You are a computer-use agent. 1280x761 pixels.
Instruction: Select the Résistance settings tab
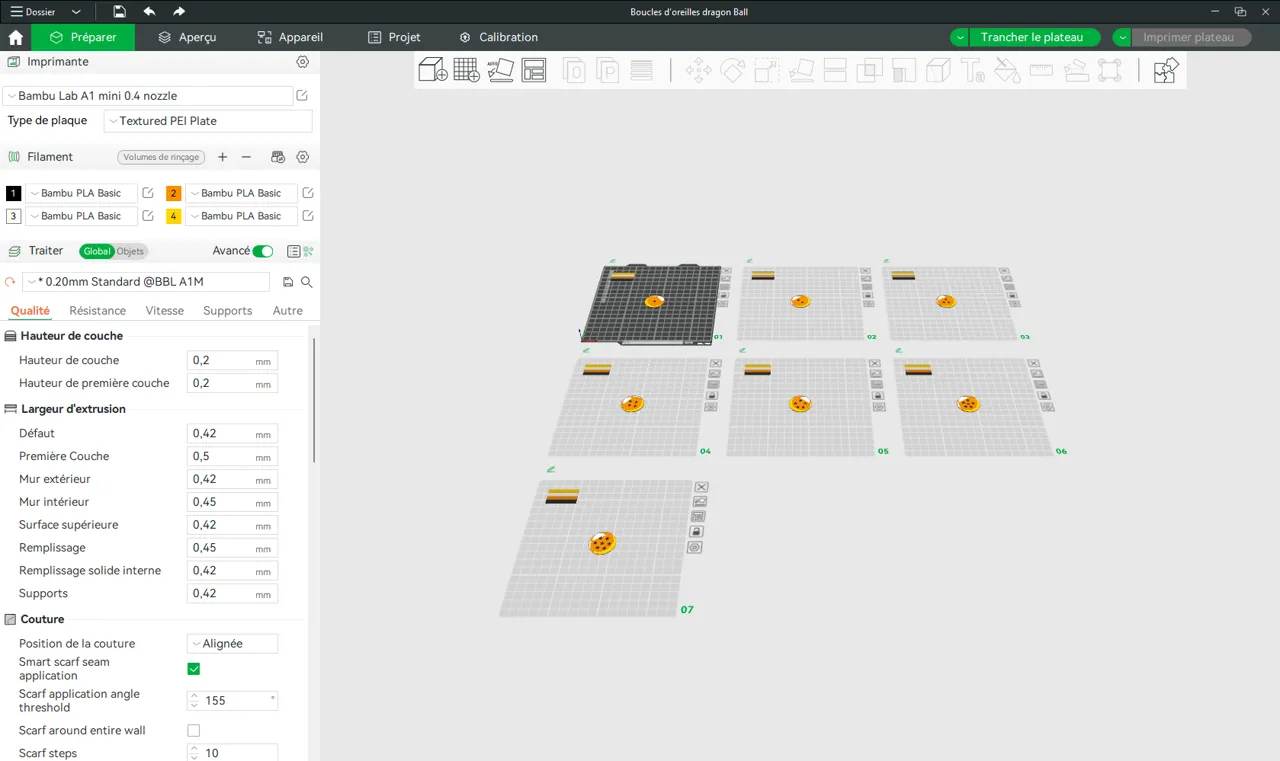pos(98,311)
